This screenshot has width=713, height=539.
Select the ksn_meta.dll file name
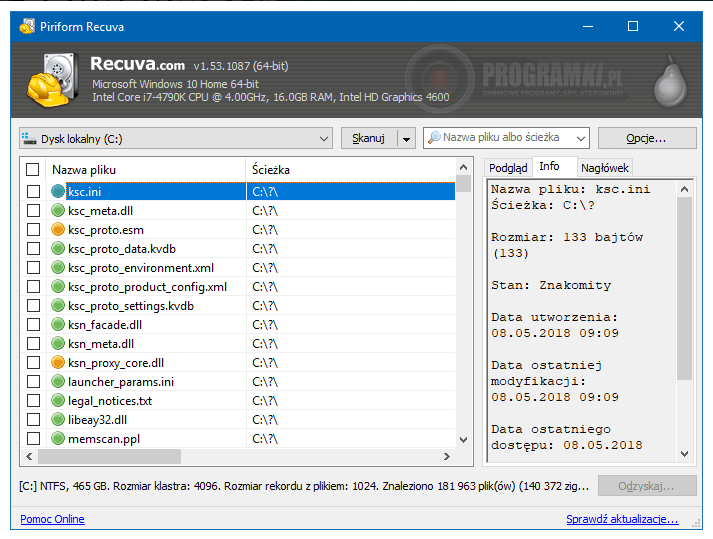coord(101,344)
